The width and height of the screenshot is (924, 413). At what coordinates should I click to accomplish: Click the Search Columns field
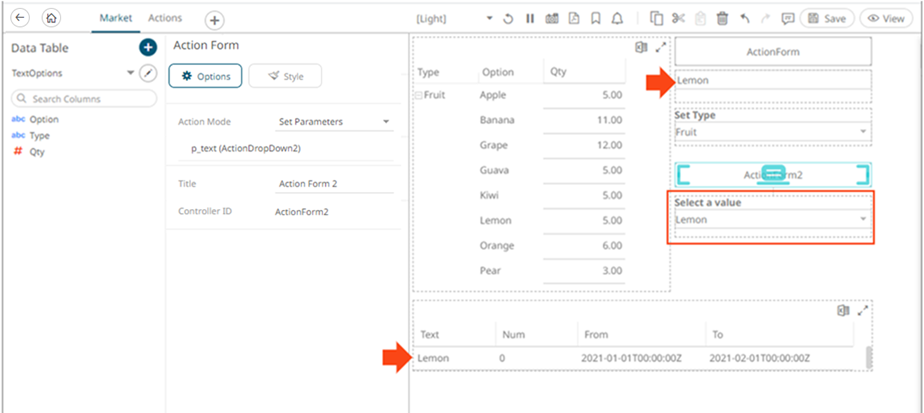click(85, 99)
